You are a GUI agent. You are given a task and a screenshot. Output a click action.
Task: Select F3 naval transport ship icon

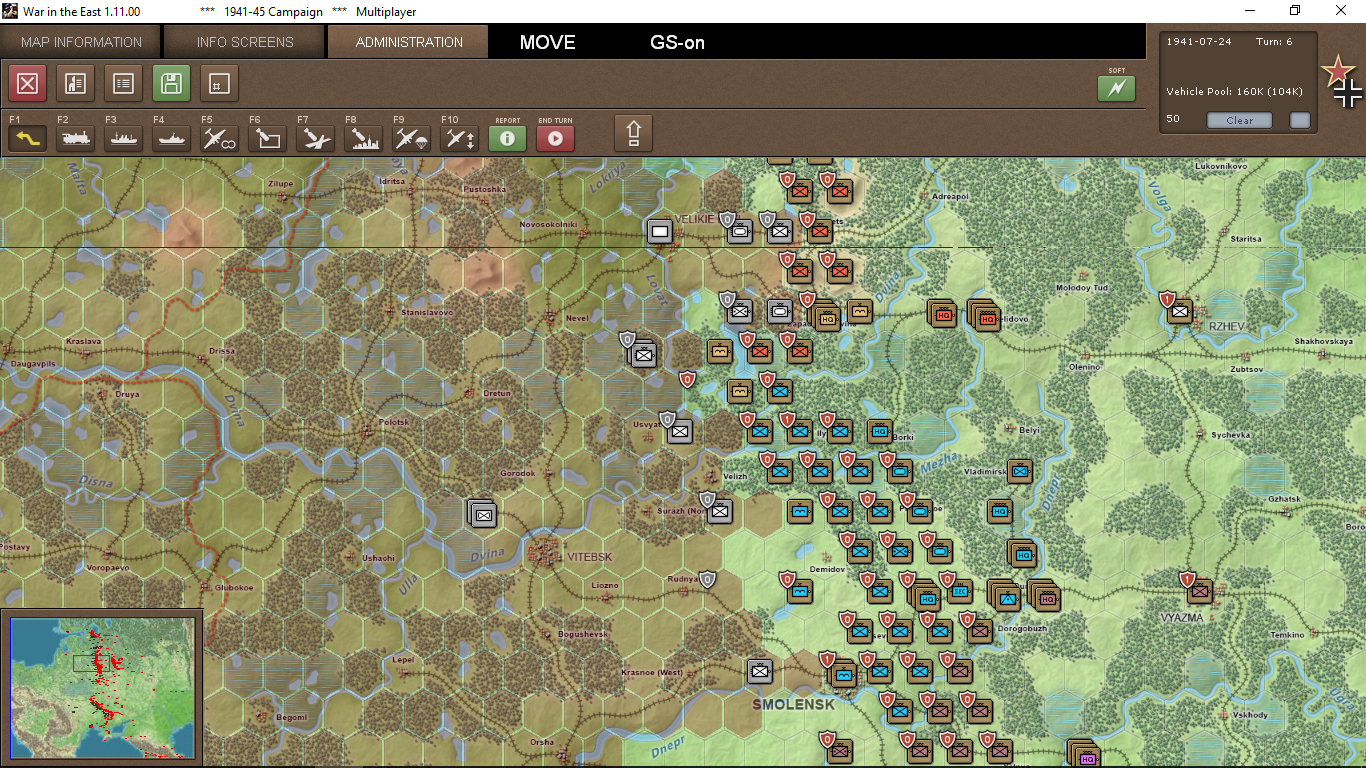pos(124,139)
